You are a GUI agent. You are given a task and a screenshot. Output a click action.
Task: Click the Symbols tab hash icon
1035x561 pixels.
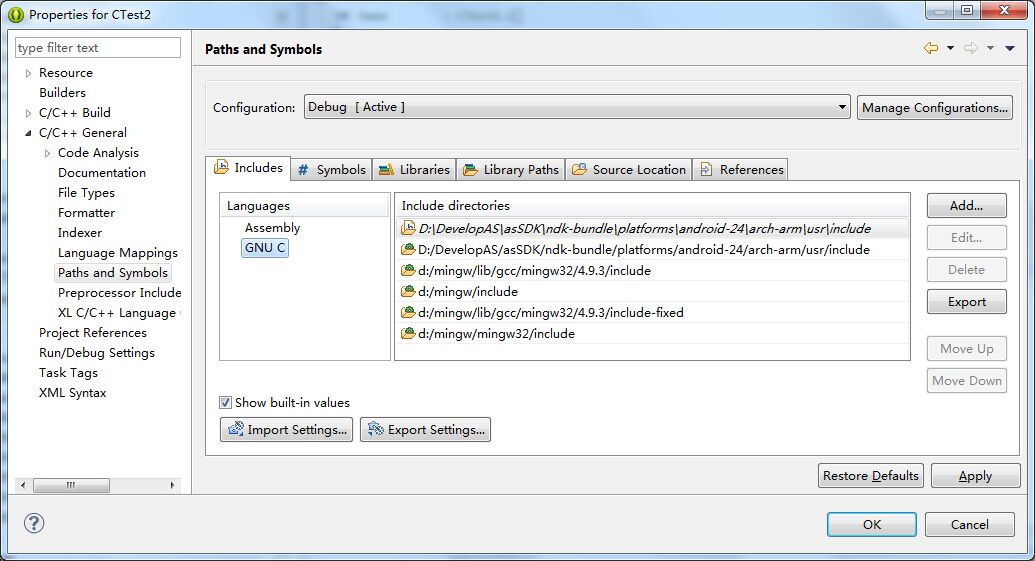[x=303, y=170]
